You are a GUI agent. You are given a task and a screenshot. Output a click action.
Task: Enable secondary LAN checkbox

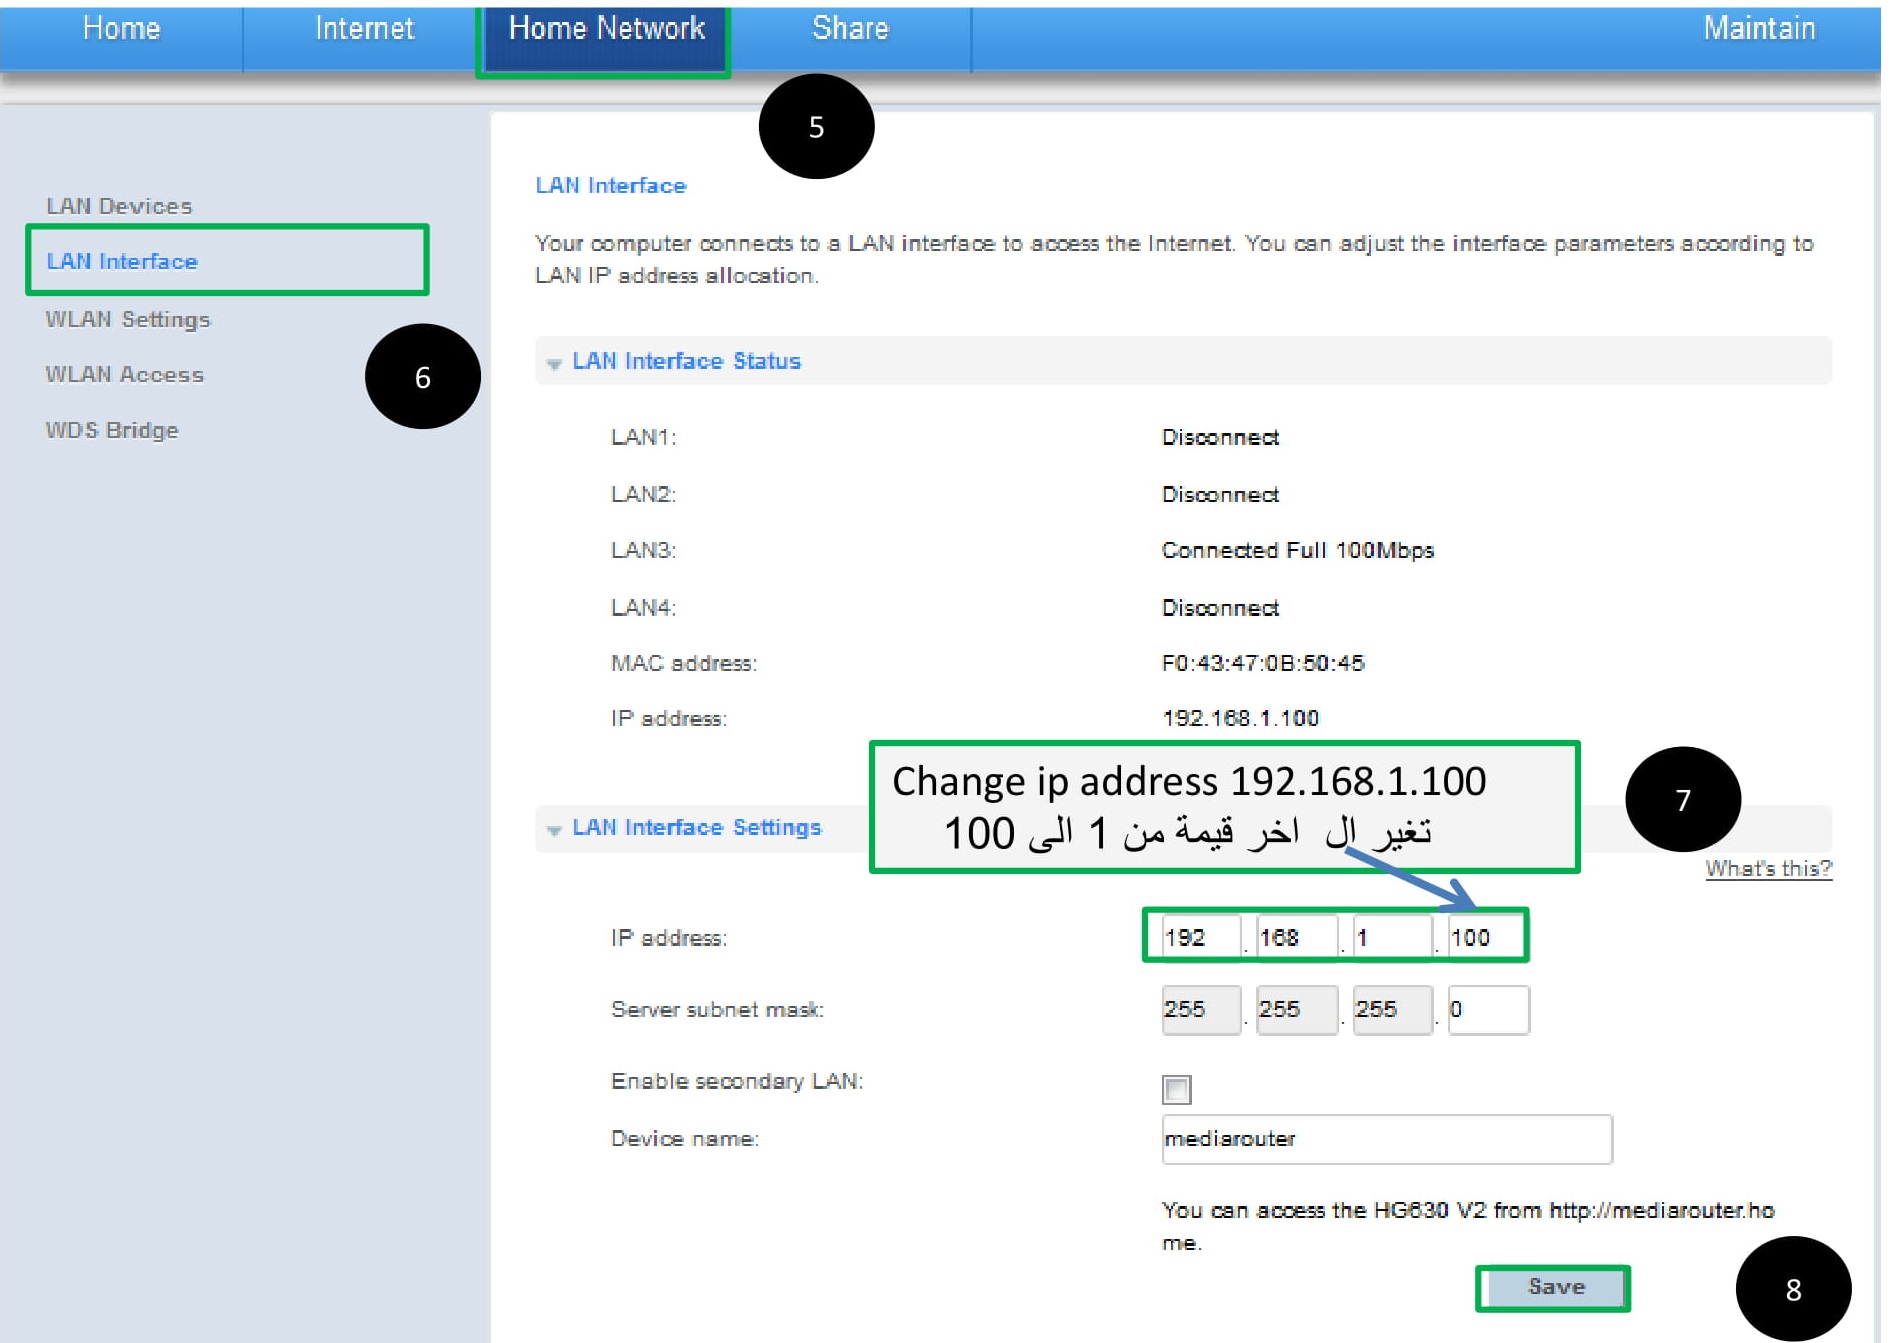pos(1176,1089)
